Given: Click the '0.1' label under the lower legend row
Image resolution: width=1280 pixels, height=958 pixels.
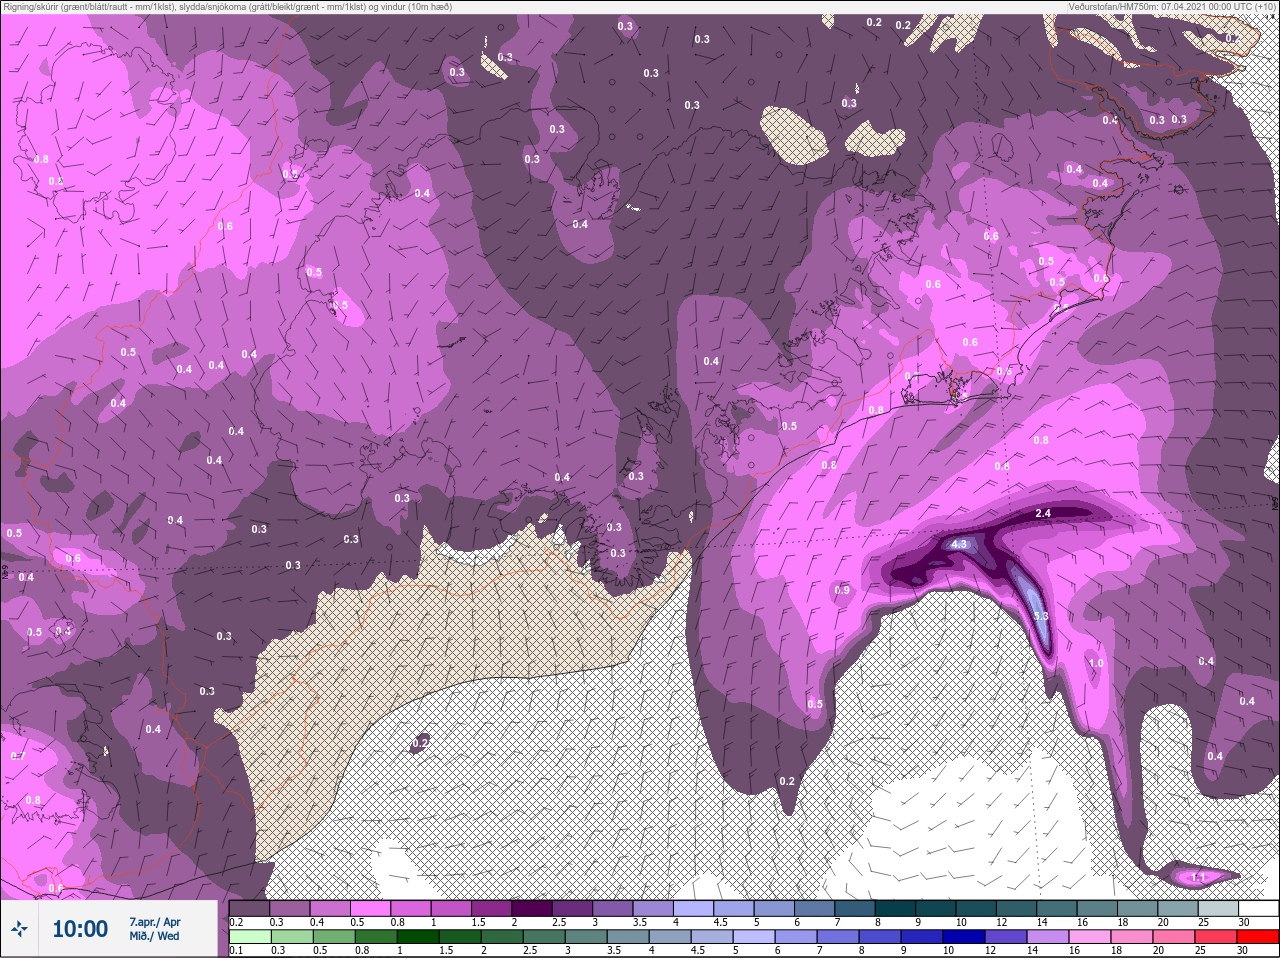Looking at the screenshot, I should [x=237, y=951].
